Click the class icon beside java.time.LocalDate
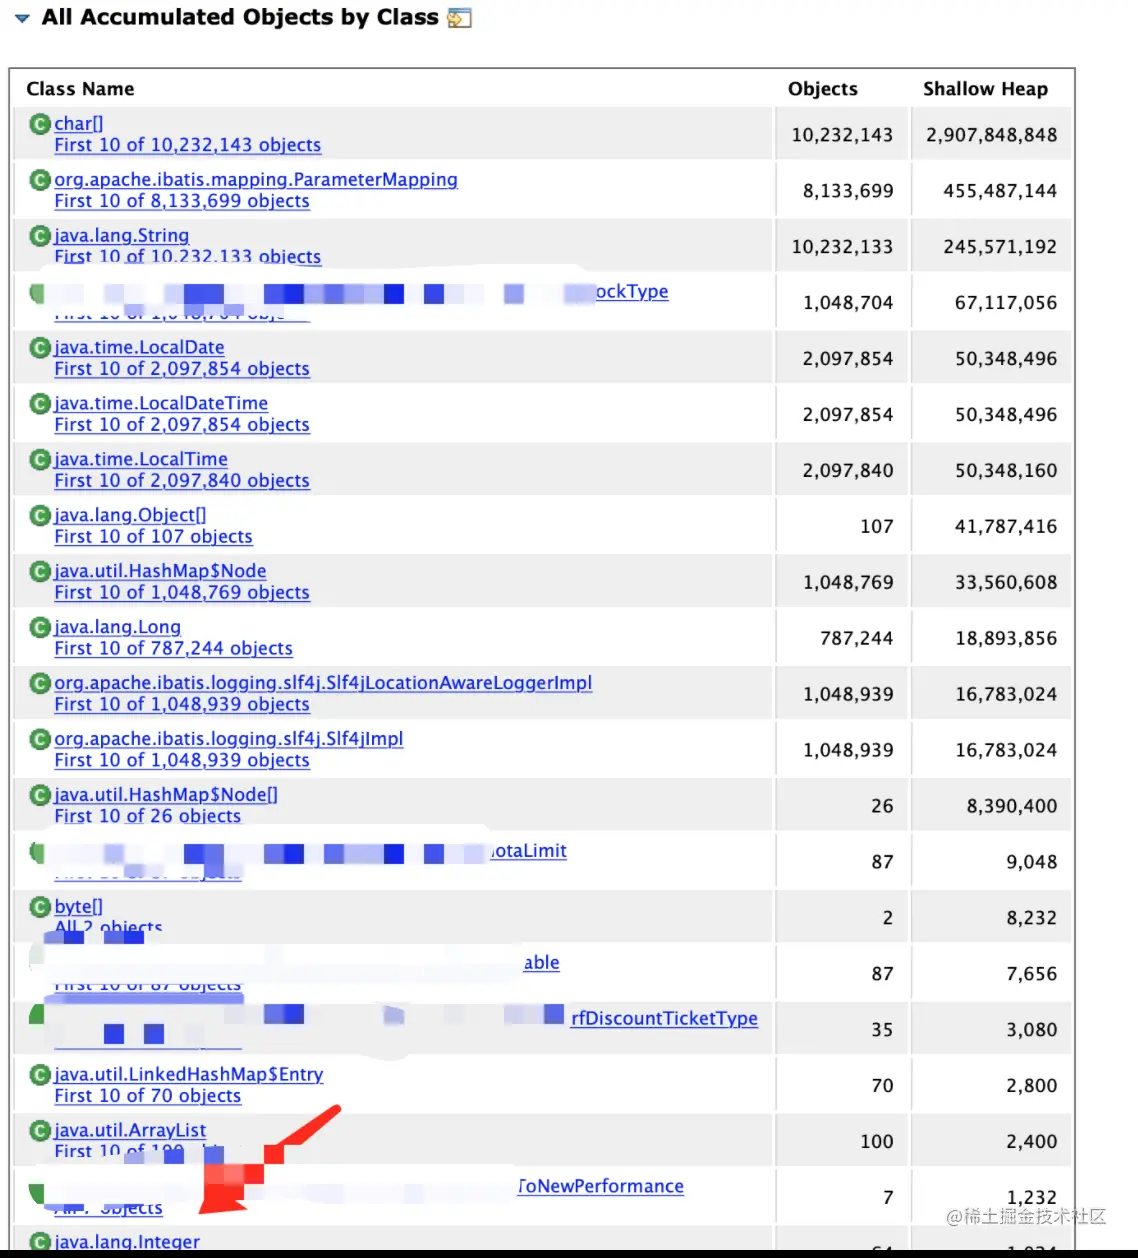This screenshot has width=1138, height=1258. click(40, 348)
